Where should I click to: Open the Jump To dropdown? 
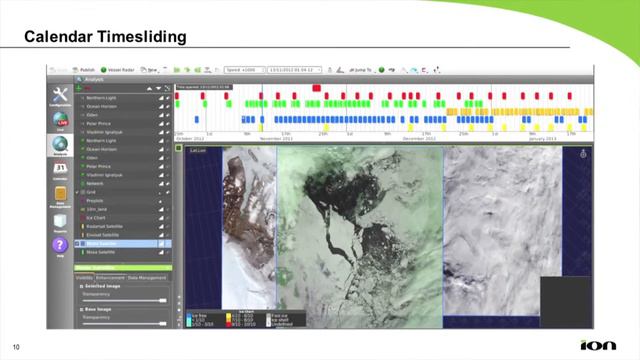tap(361, 70)
